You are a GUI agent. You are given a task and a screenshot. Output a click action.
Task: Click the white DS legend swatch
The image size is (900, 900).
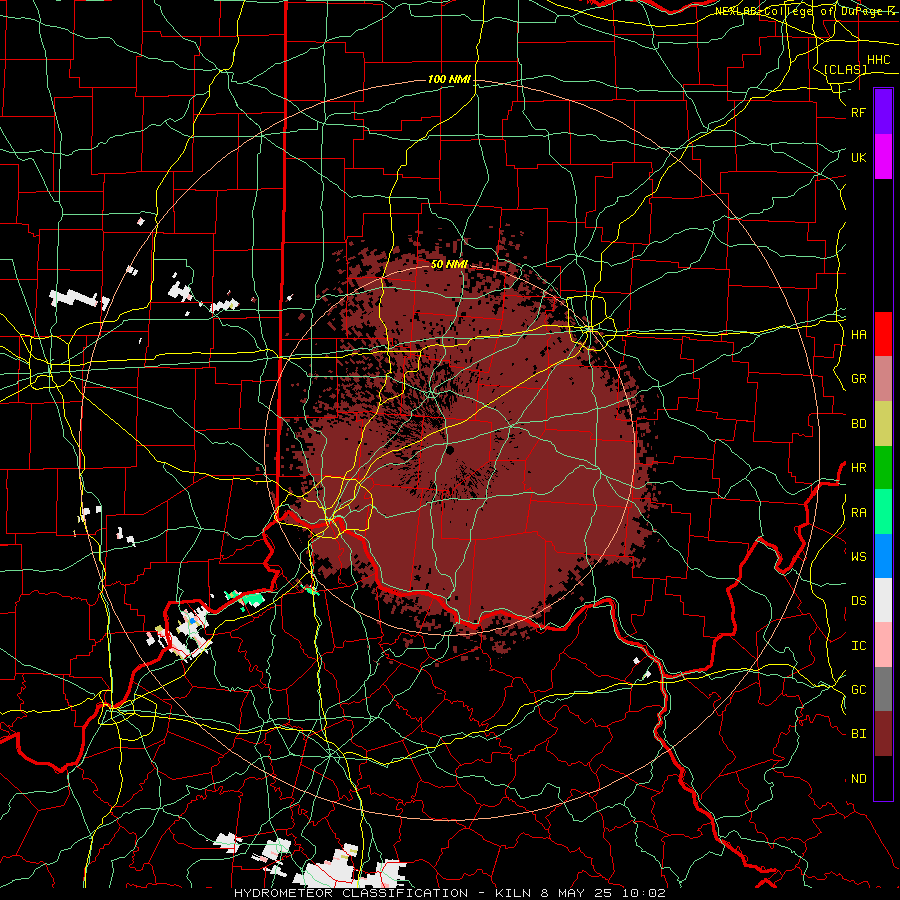pyautogui.click(x=883, y=600)
